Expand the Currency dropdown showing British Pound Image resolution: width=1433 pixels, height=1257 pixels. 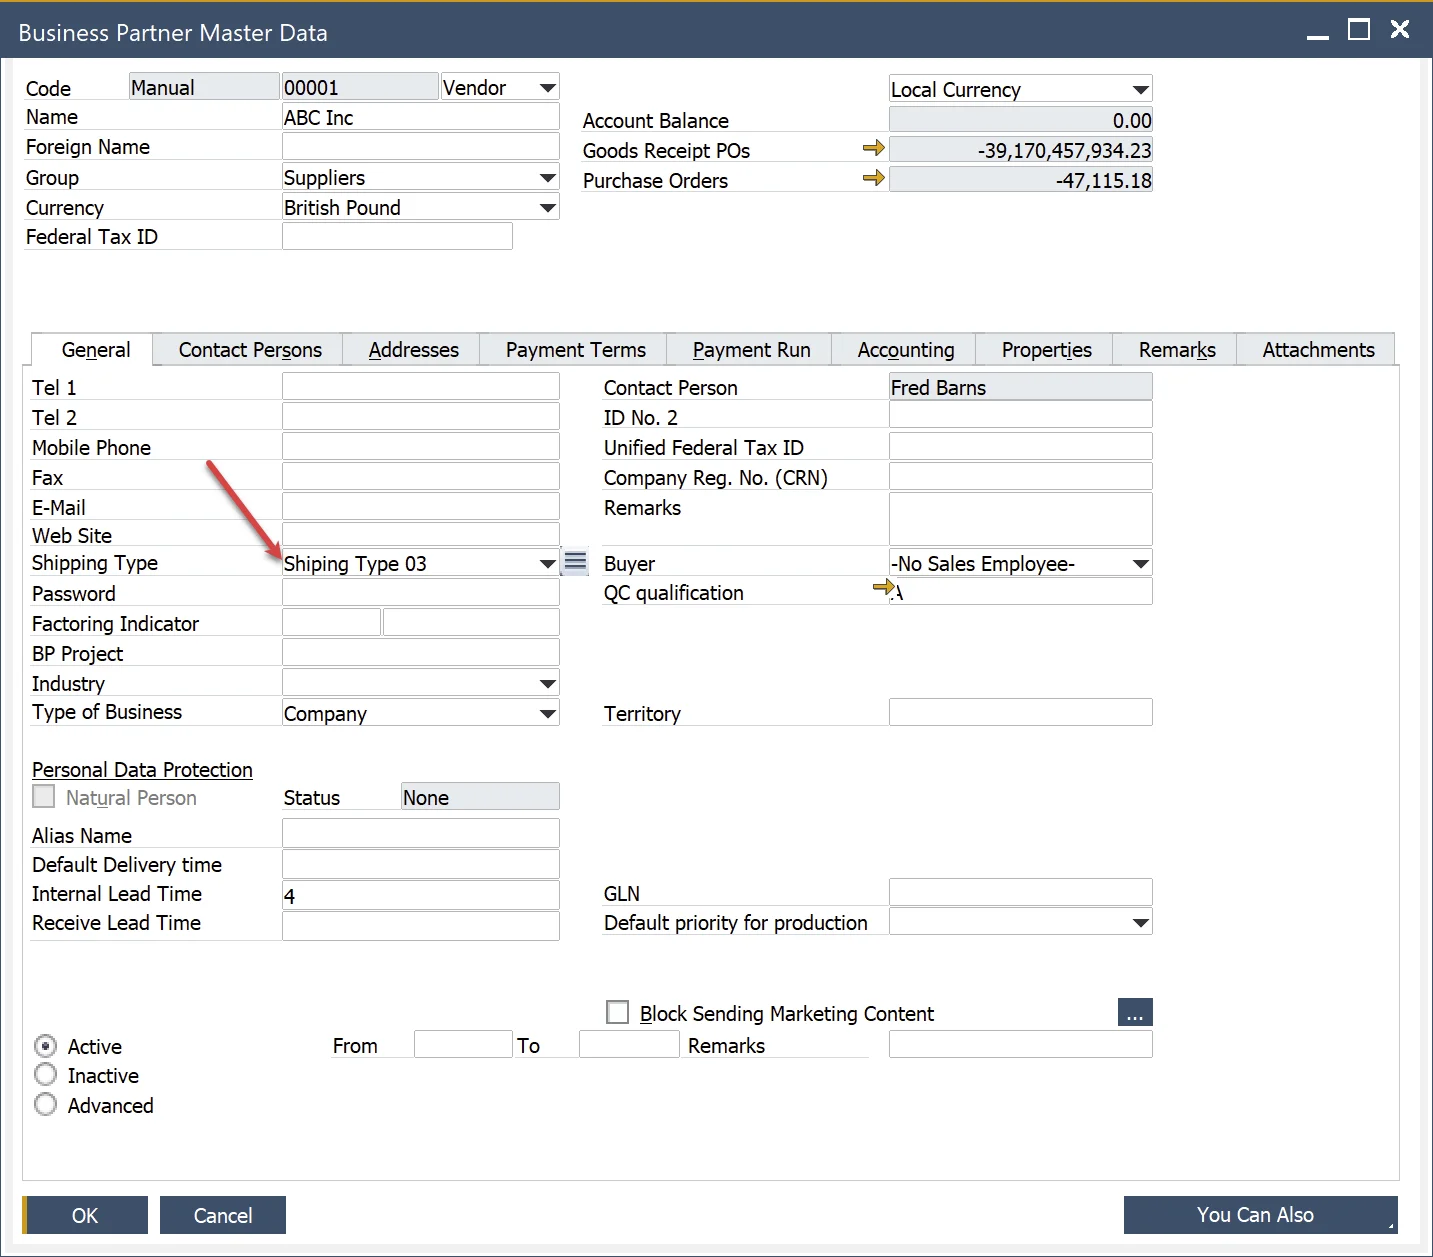pyautogui.click(x=547, y=208)
